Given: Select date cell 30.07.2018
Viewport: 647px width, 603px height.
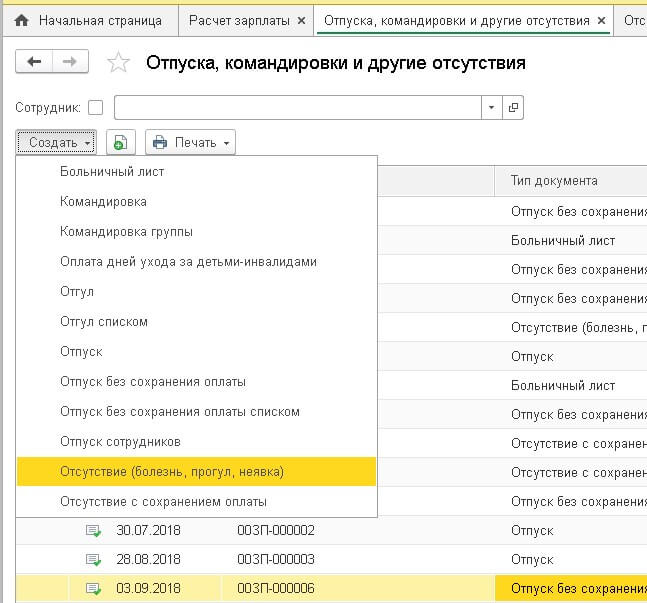Looking at the screenshot, I should (x=148, y=530).
